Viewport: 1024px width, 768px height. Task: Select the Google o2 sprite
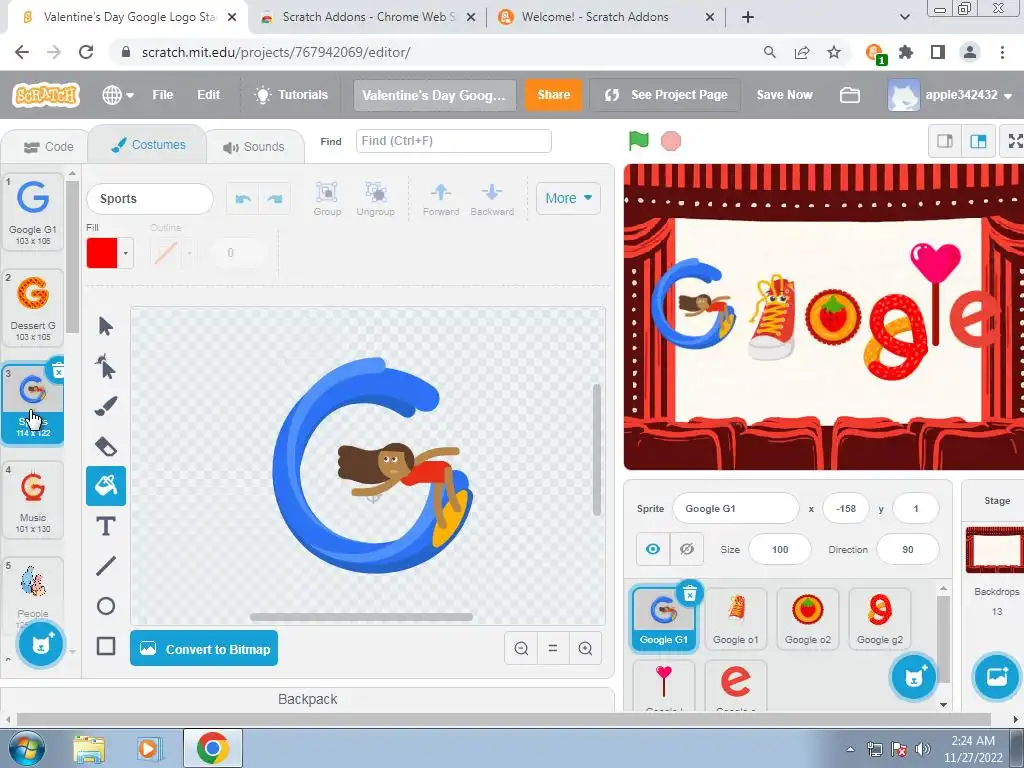coord(807,618)
